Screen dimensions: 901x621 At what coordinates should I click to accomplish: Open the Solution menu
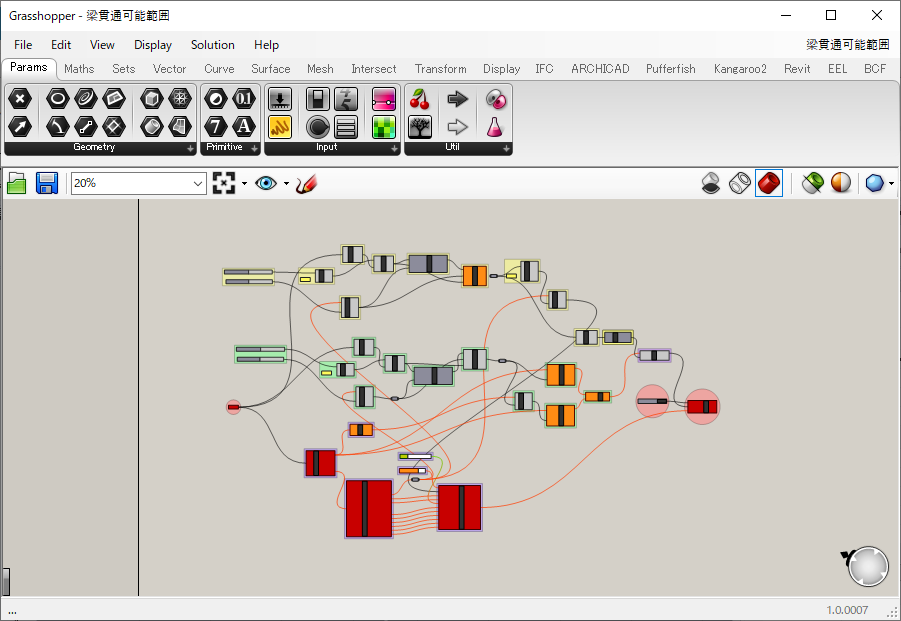pos(213,45)
